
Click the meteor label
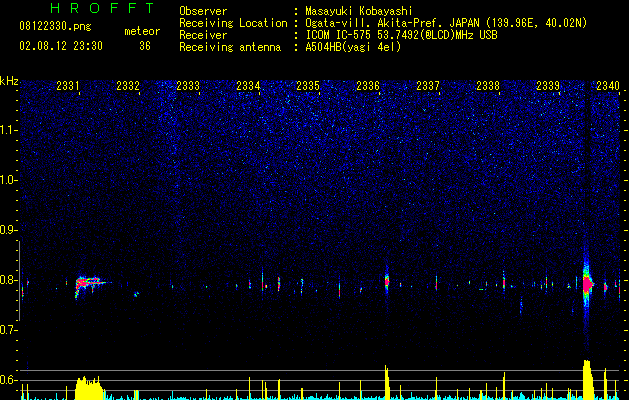142,31
